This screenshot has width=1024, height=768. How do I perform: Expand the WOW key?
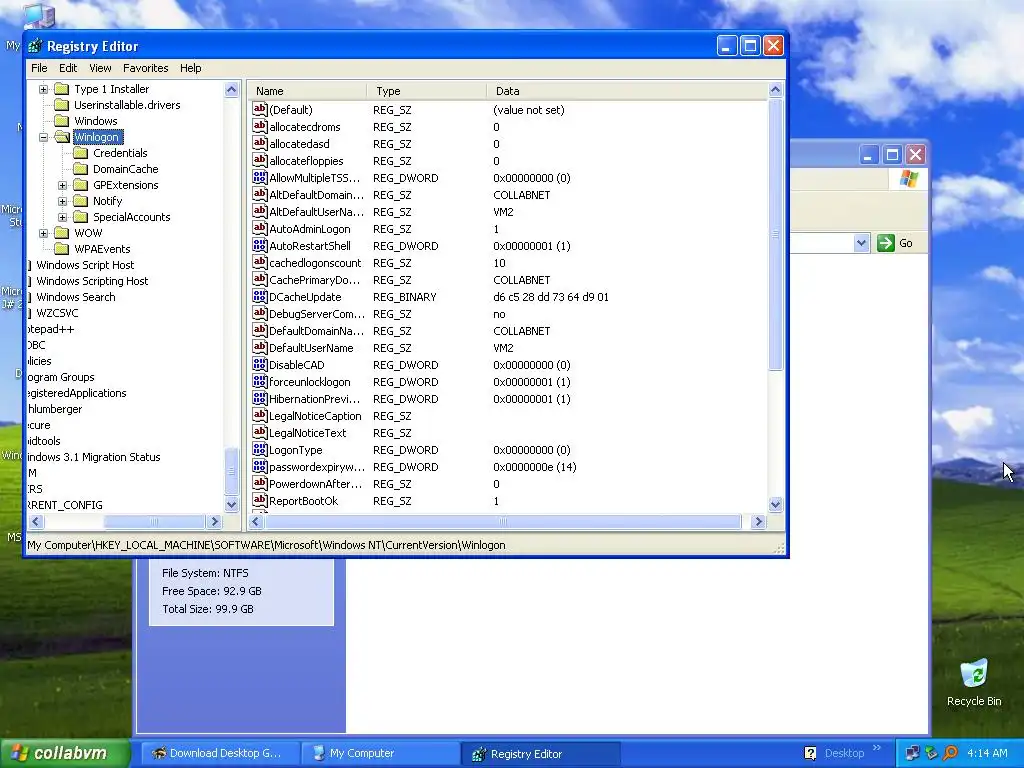(43, 233)
